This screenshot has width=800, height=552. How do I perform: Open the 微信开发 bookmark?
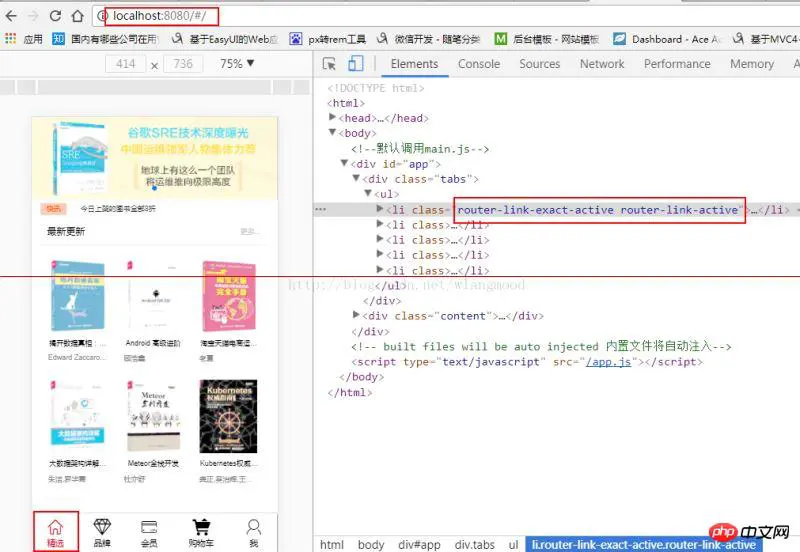click(429, 39)
